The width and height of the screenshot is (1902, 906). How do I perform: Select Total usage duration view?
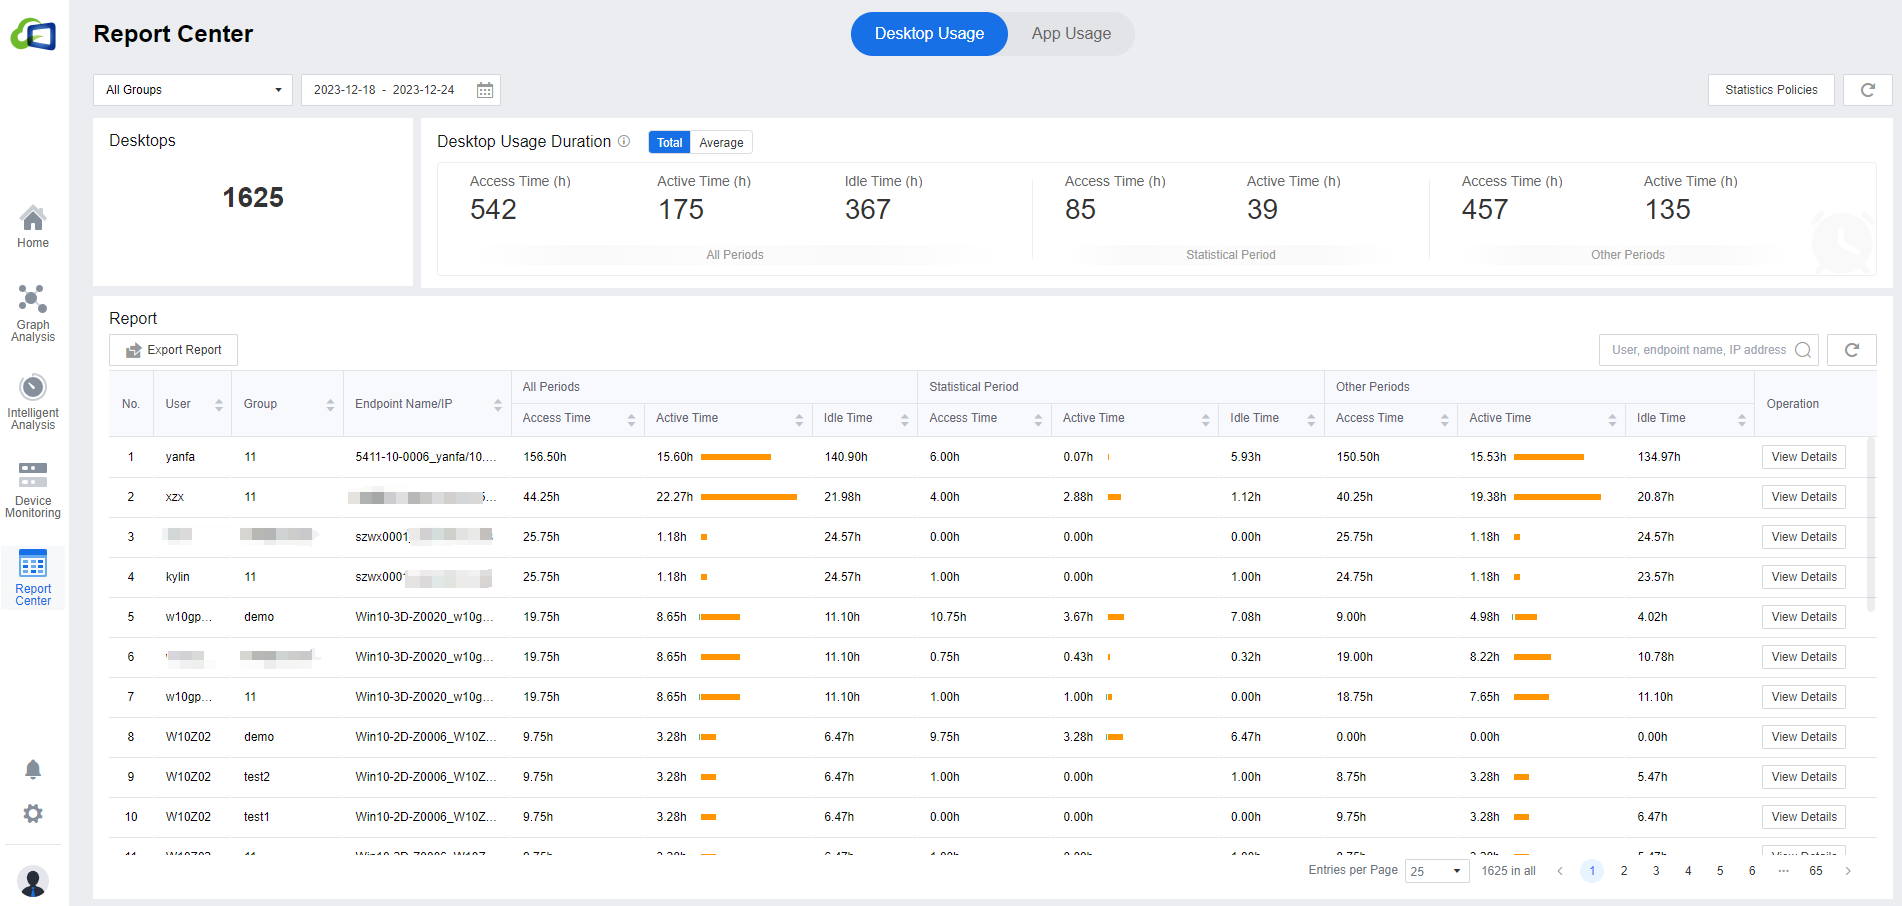[669, 143]
